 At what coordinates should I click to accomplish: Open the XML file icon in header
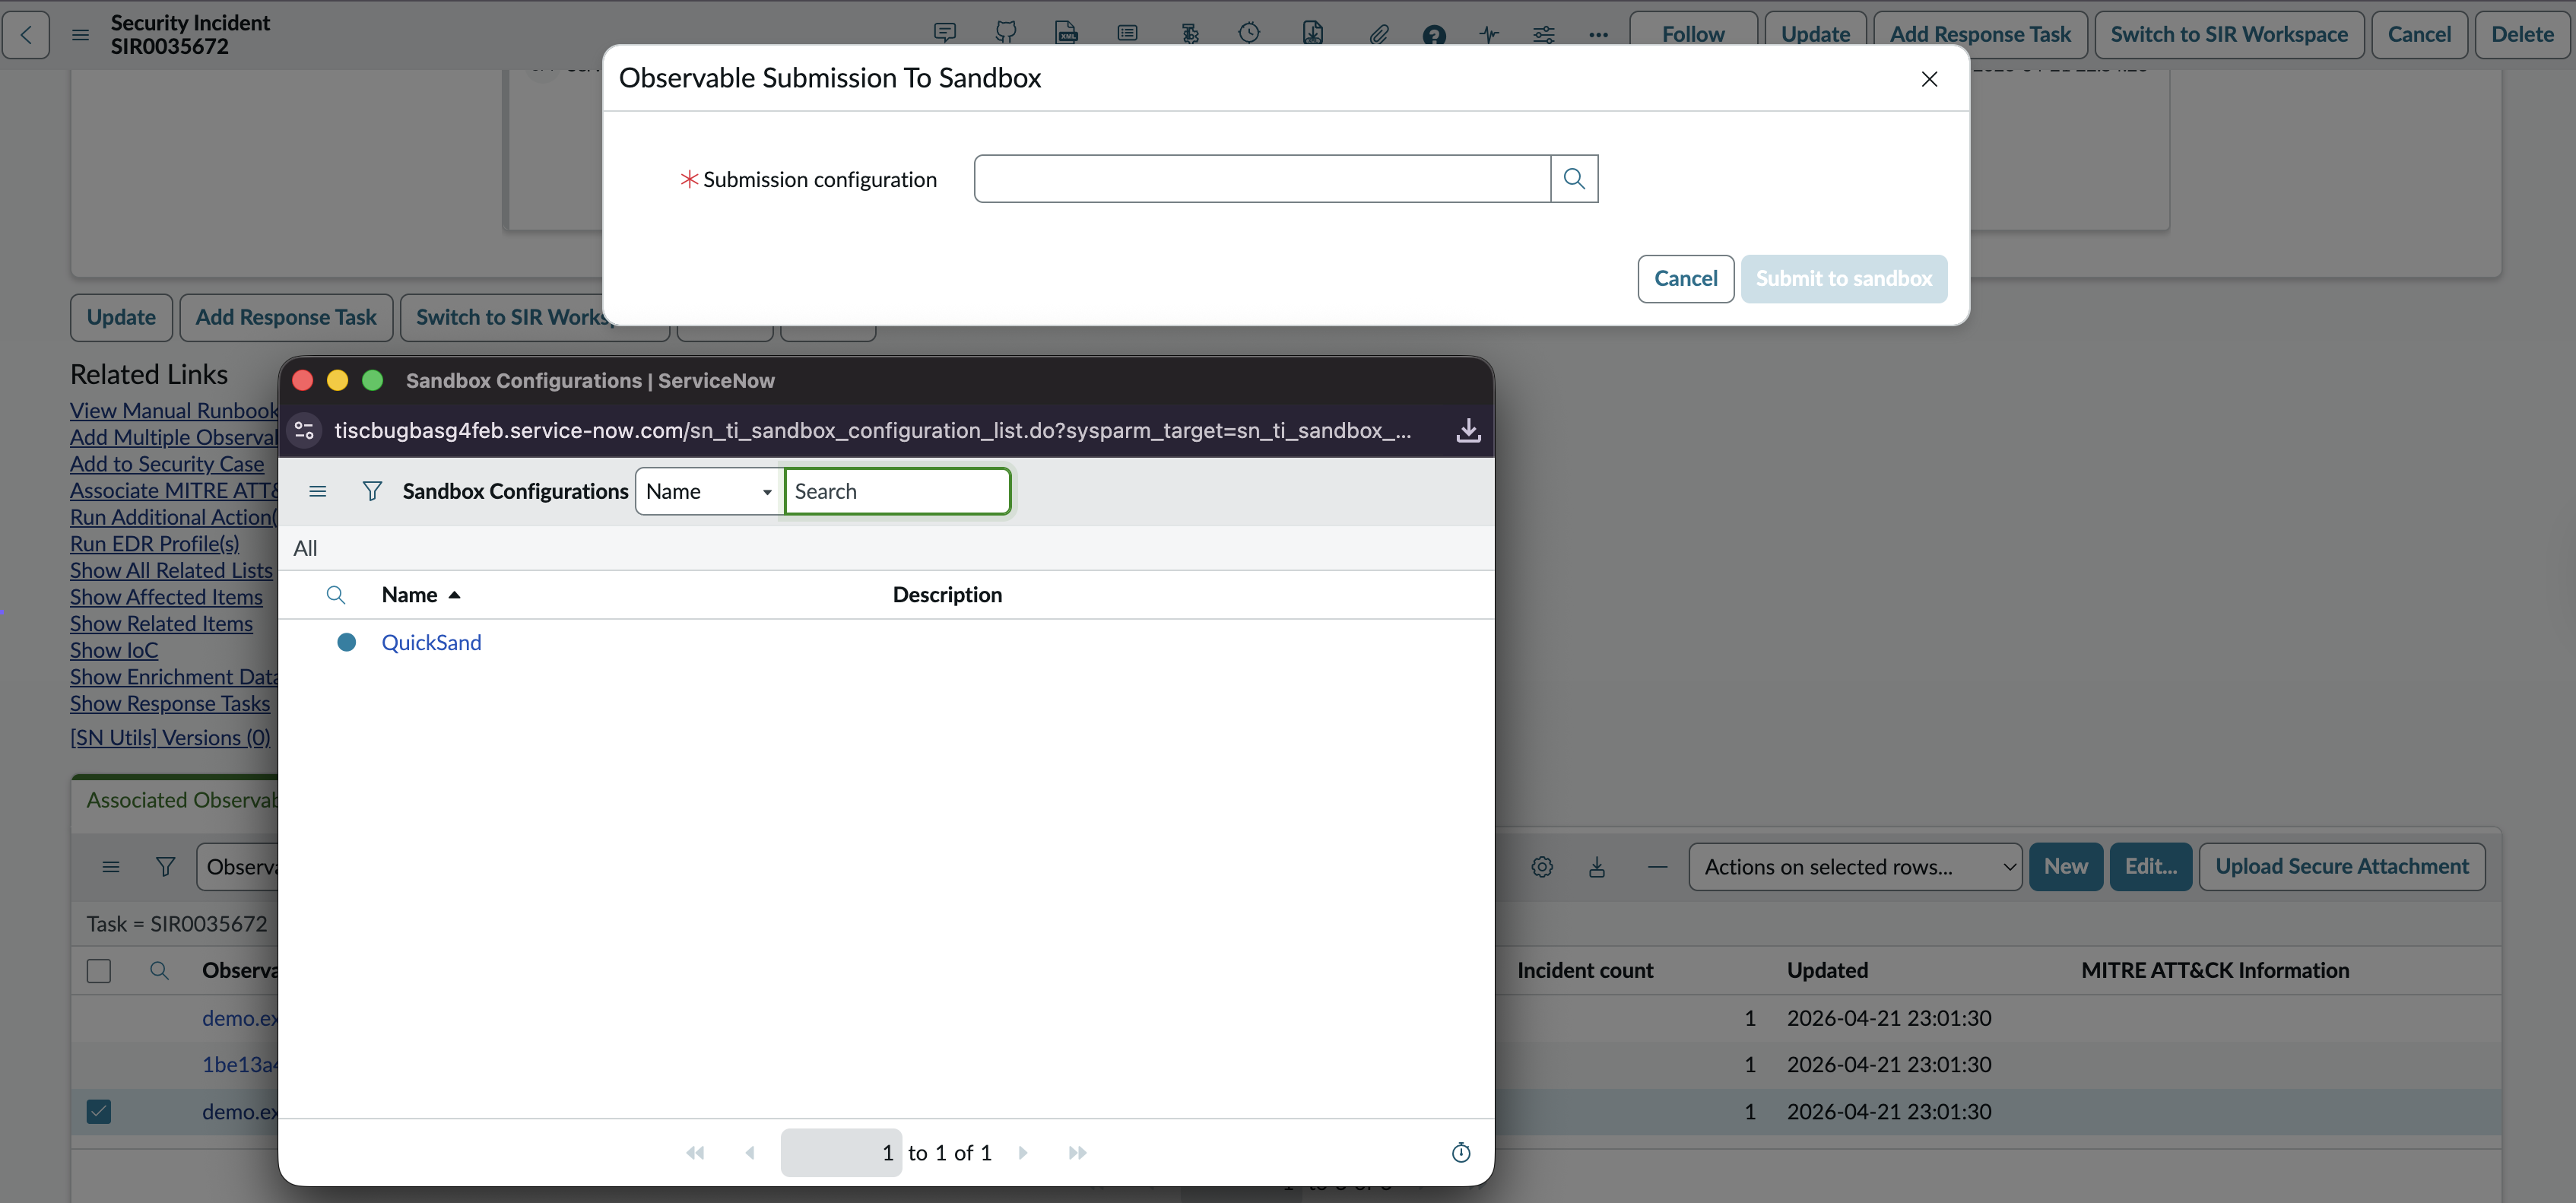pyautogui.click(x=1067, y=33)
